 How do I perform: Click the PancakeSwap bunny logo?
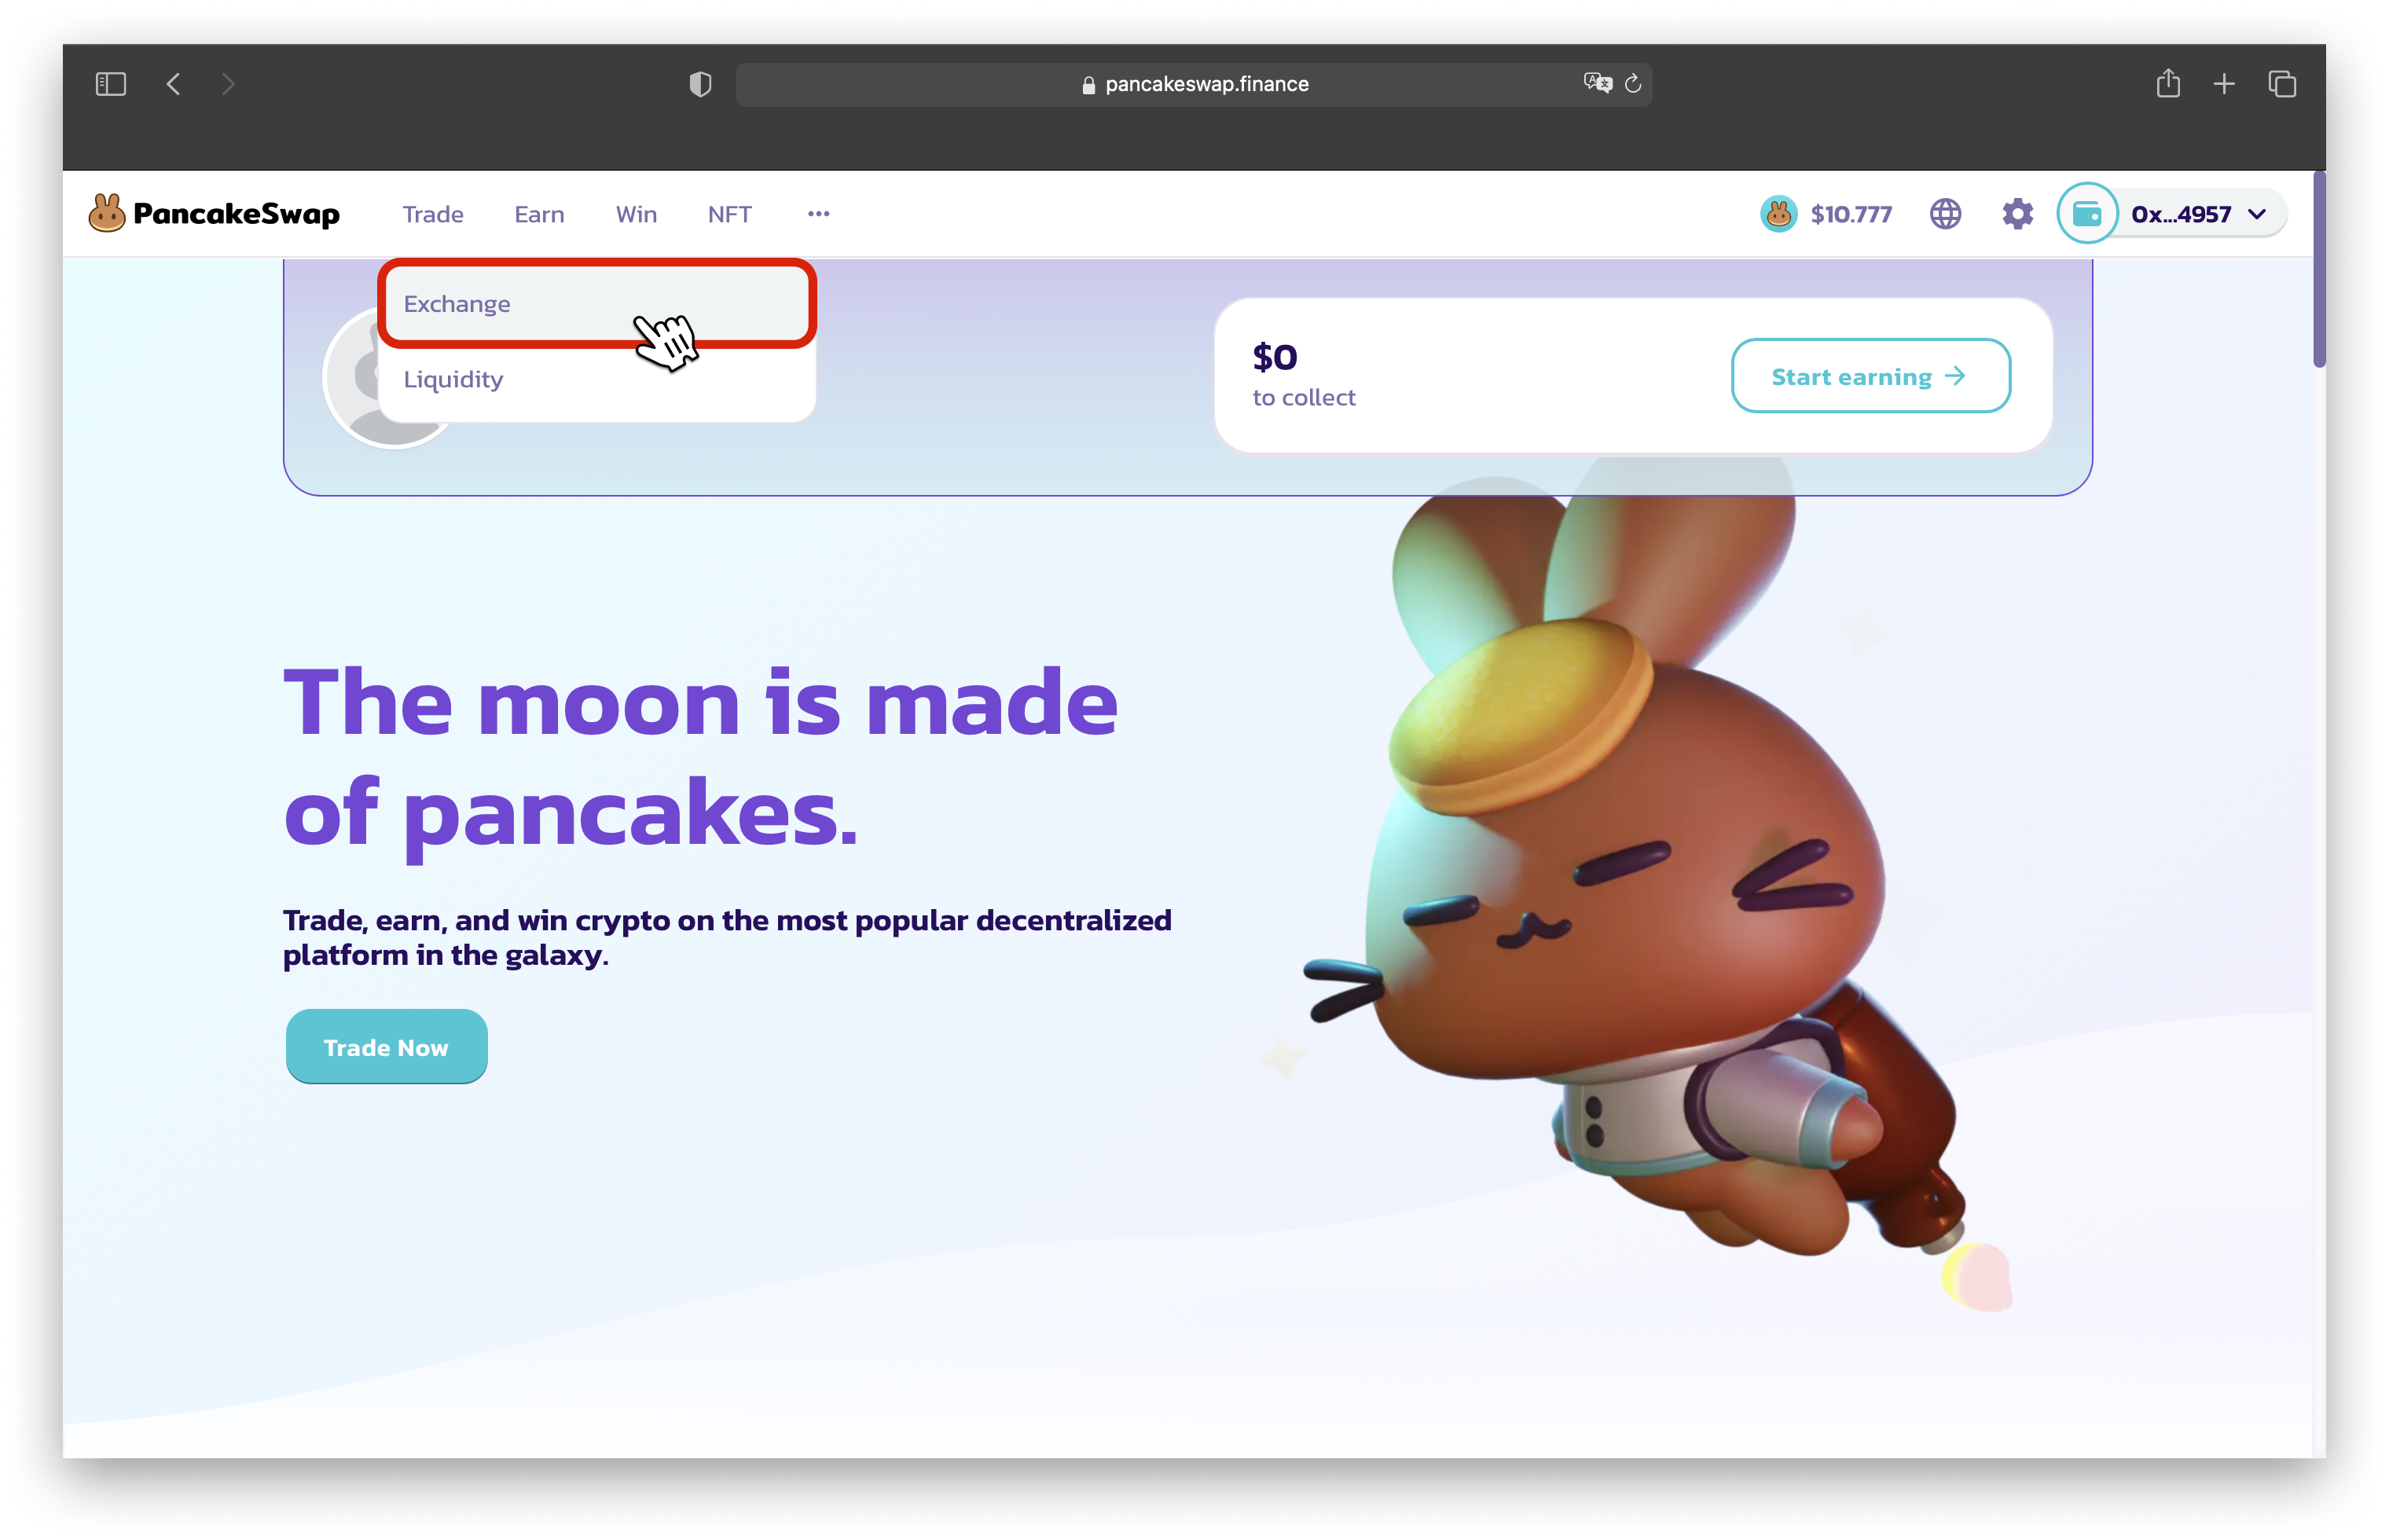click(x=107, y=213)
